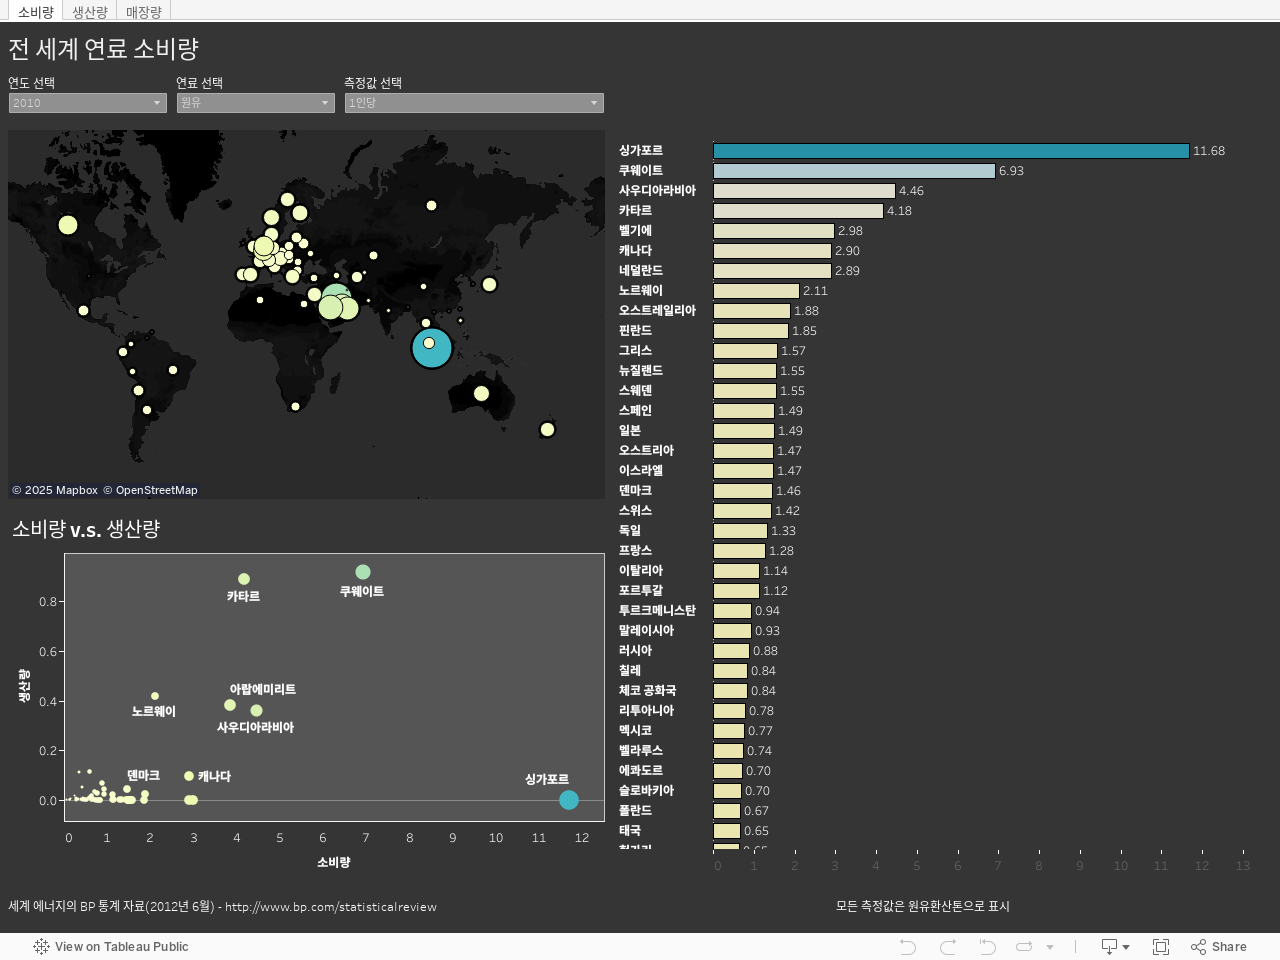Click the 스웨덴 label in bar list

coord(635,391)
